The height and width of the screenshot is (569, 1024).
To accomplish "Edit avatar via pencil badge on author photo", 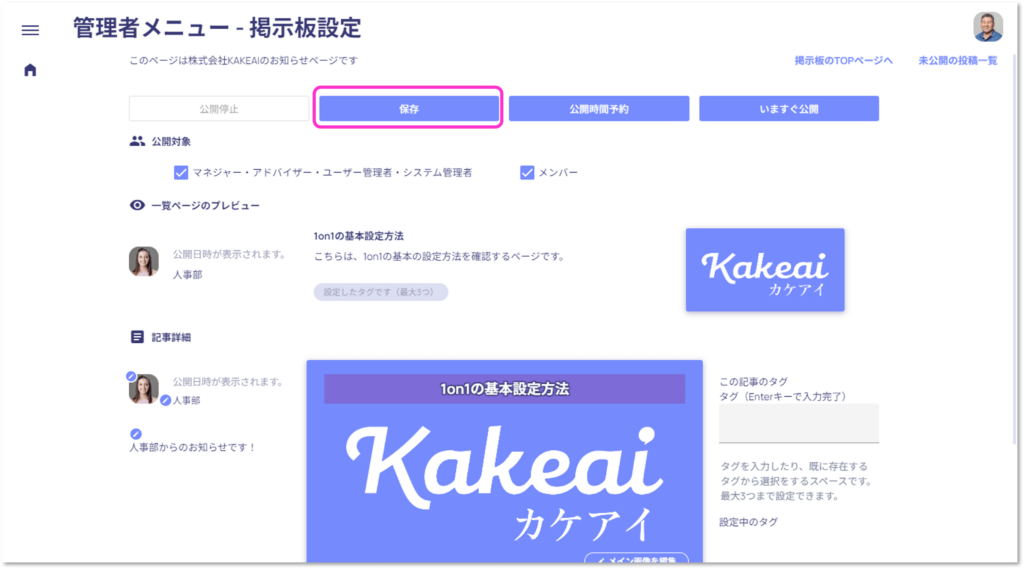I will tap(131, 376).
